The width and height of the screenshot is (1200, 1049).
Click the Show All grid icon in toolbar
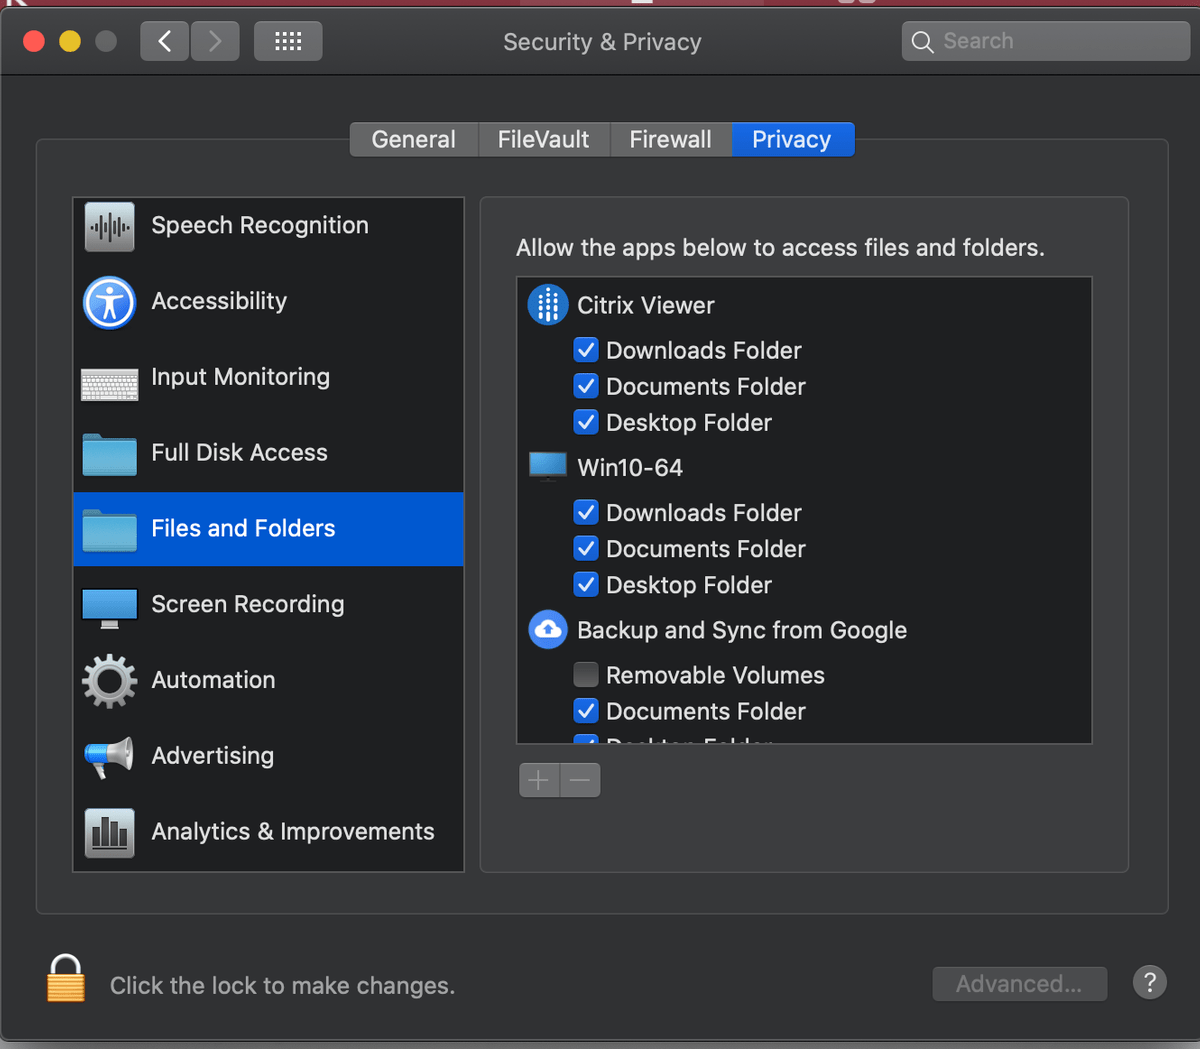pos(288,41)
